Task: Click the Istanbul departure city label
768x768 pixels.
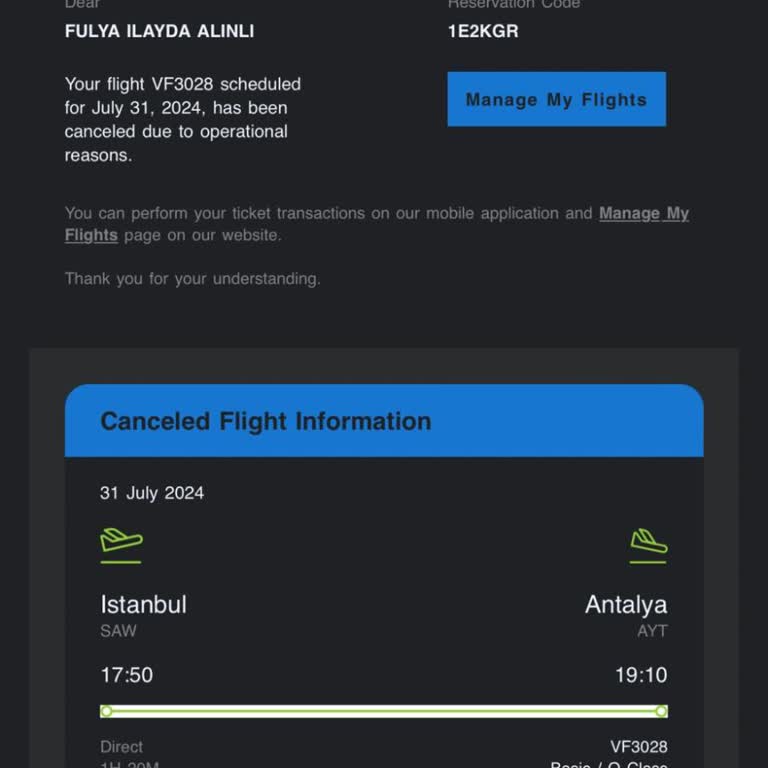Action: click(144, 604)
